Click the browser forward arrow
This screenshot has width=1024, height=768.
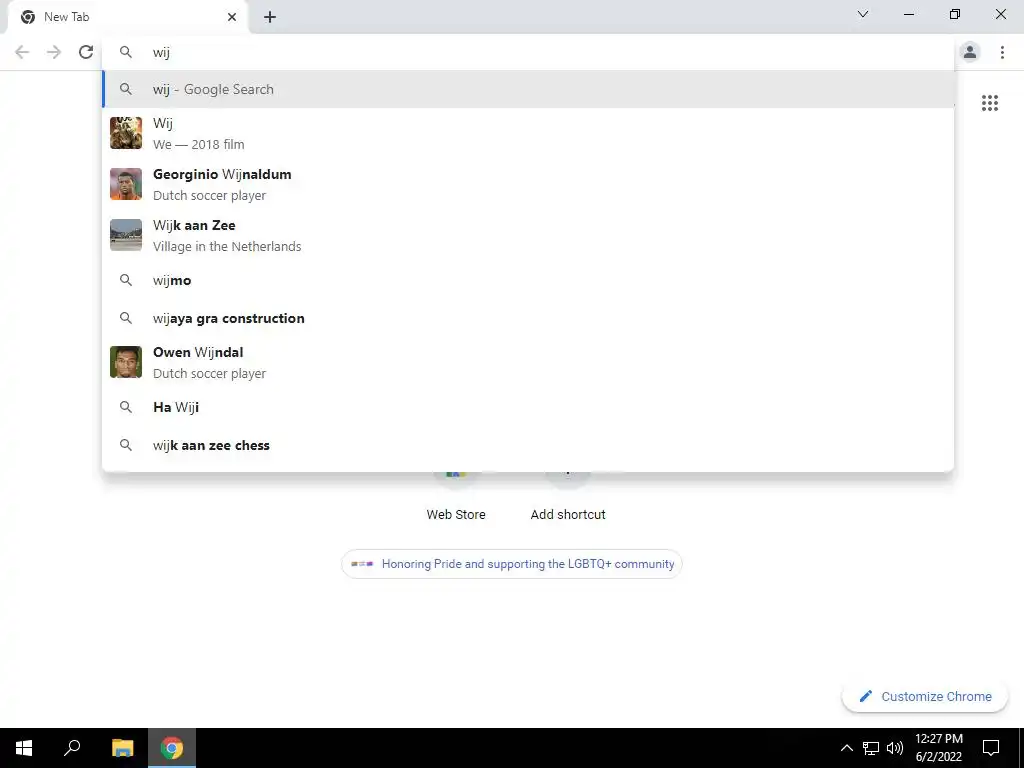[54, 52]
